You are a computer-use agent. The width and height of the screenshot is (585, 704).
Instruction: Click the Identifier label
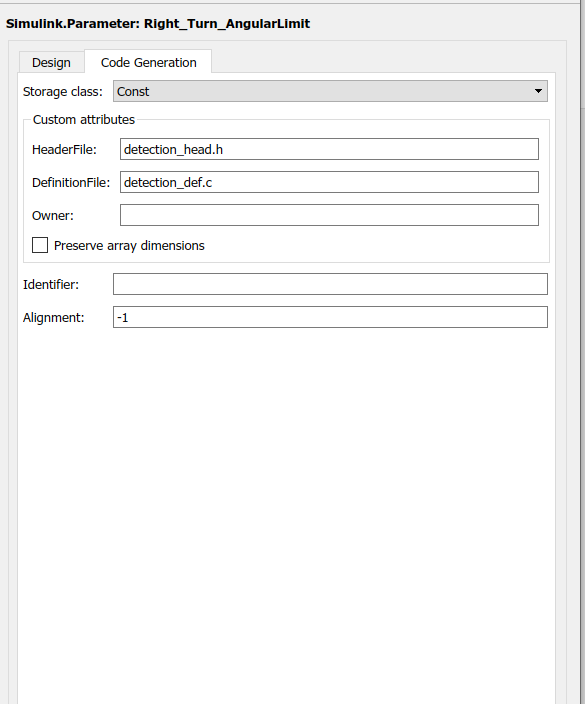[x=51, y=285]
